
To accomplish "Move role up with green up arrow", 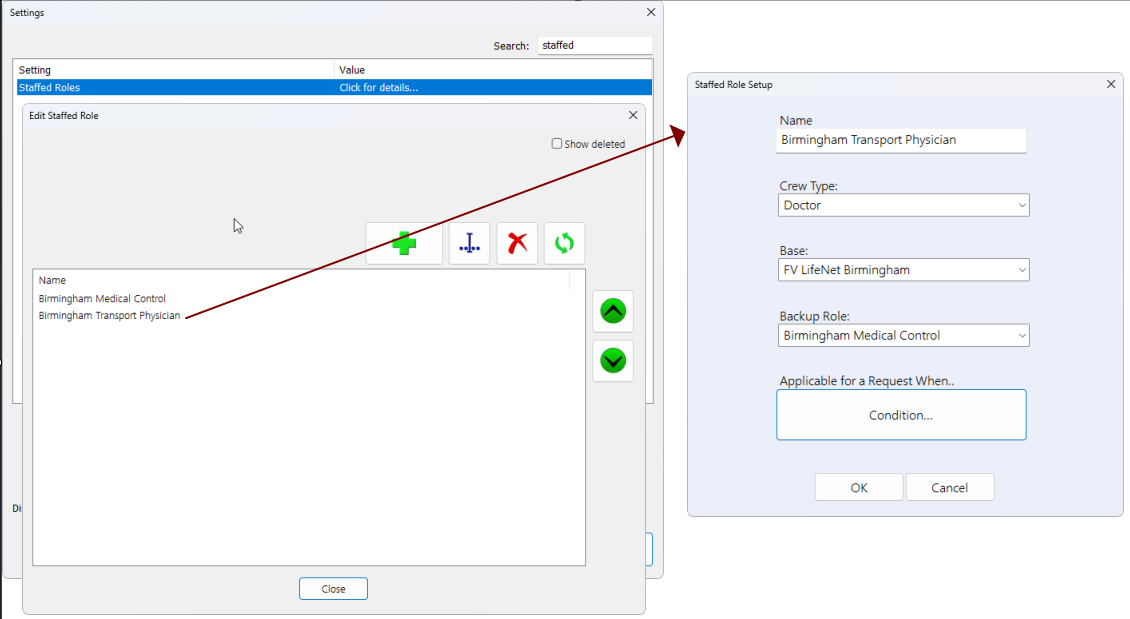I will [613, 311].
